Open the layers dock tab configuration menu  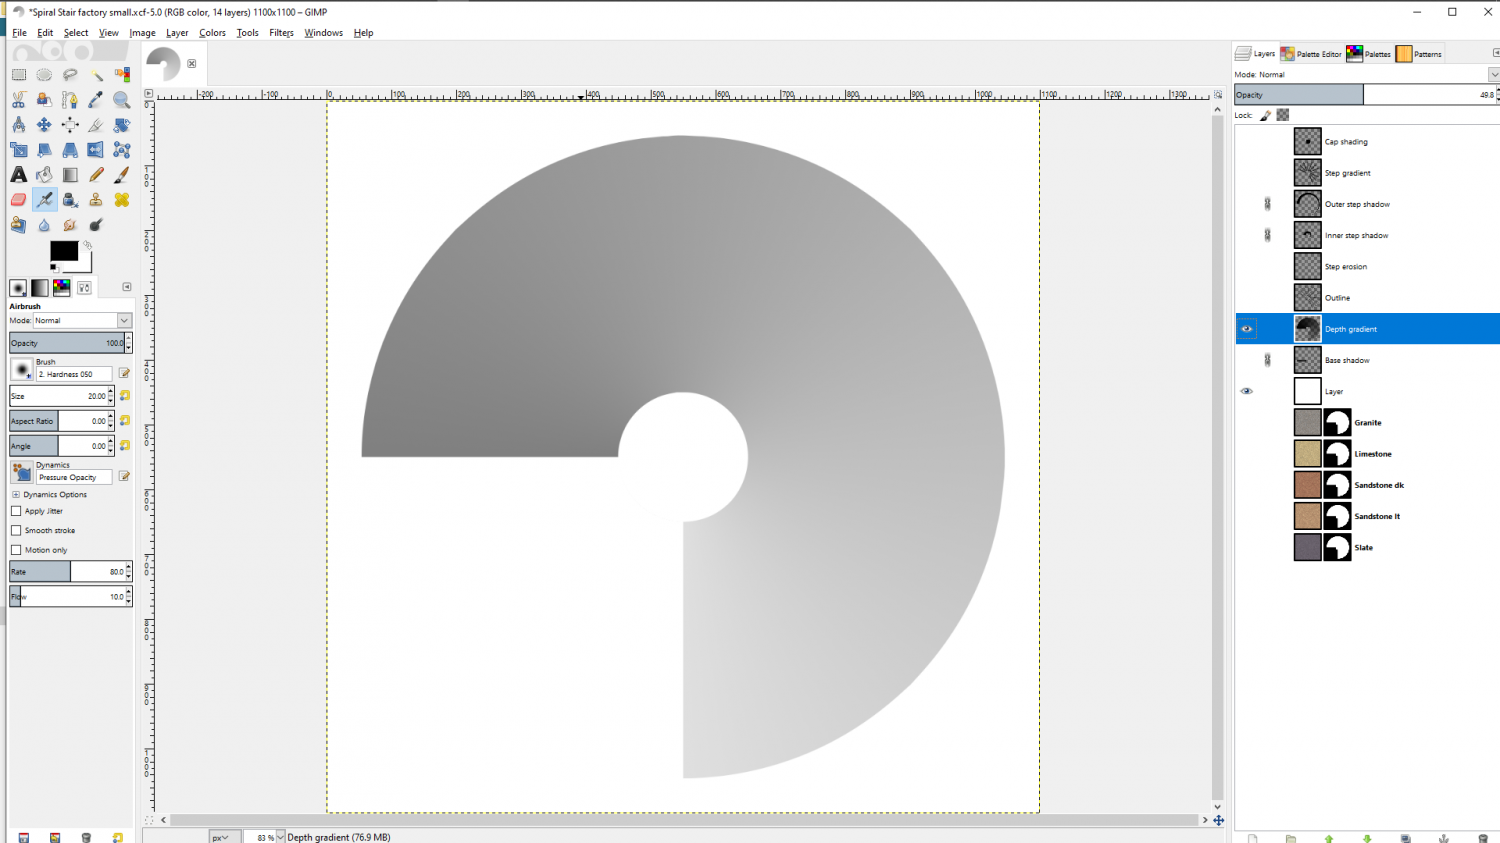pyautogui.click(x=1495, y=53)
